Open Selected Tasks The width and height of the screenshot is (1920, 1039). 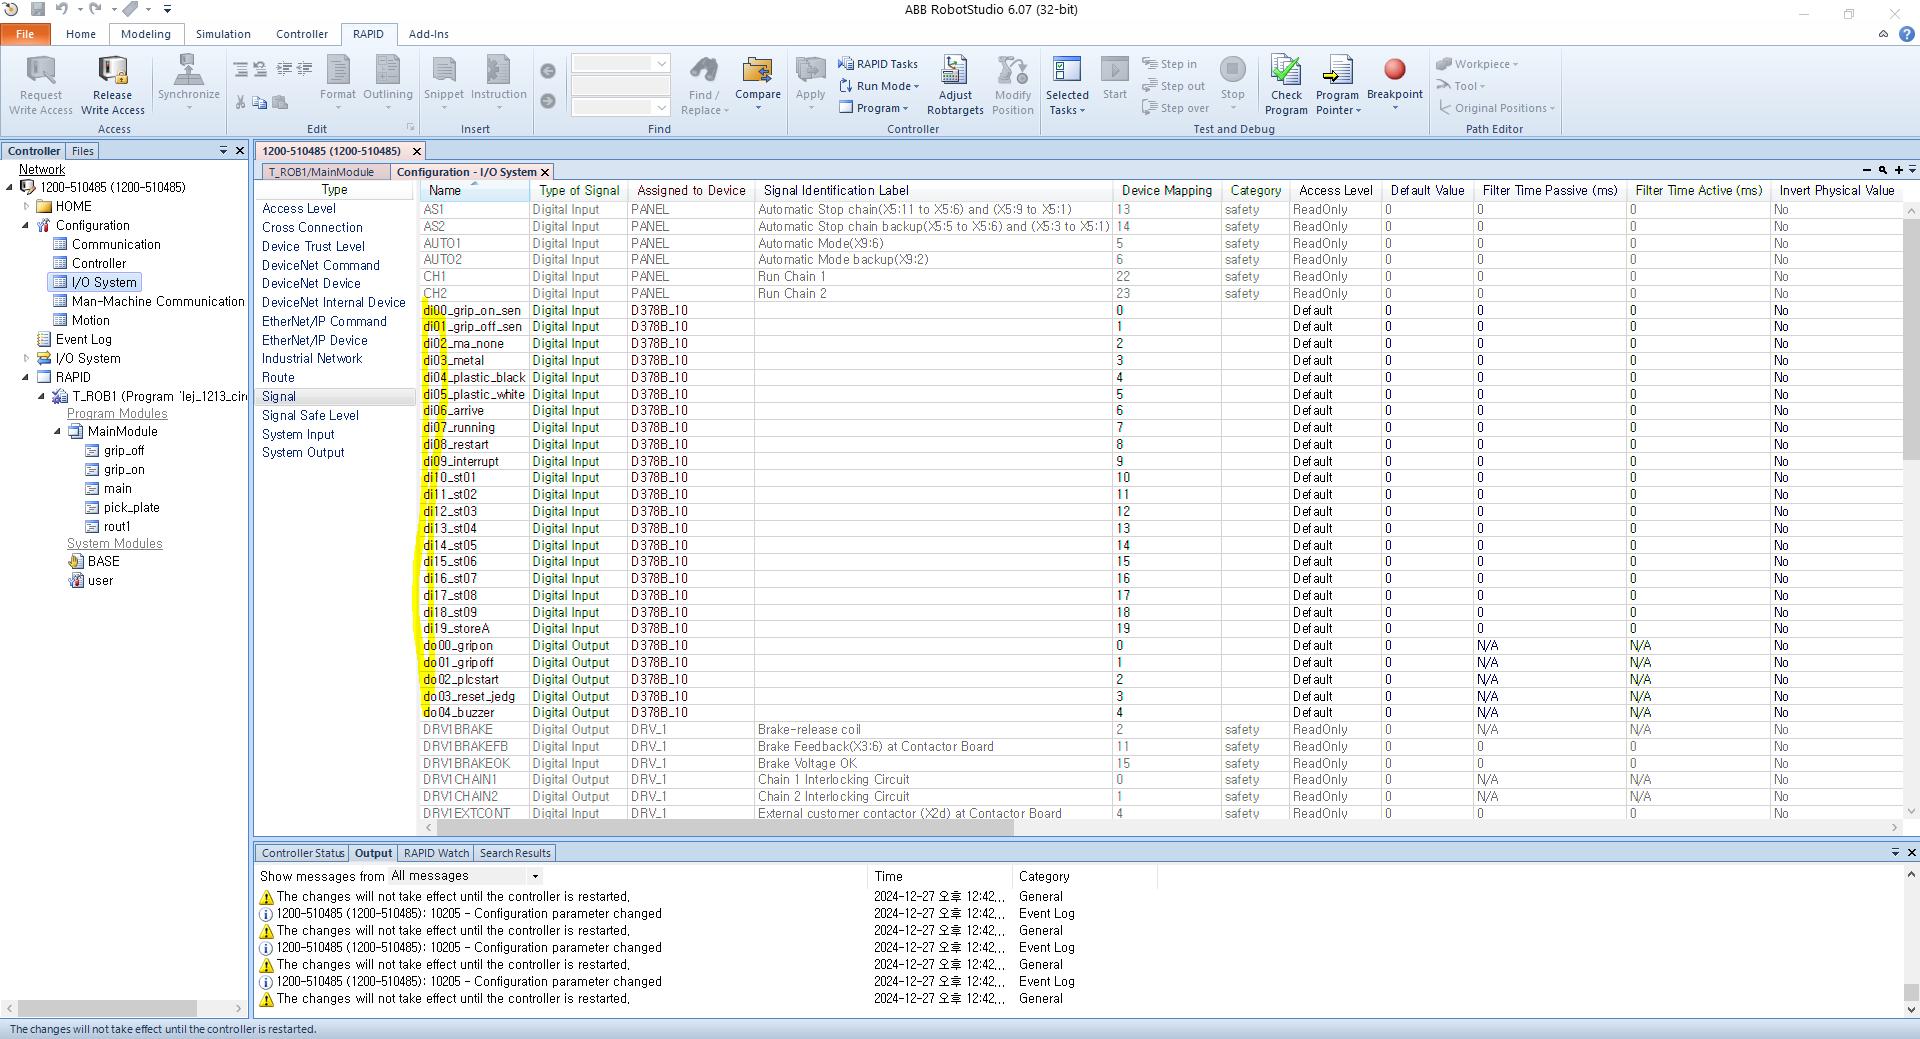pos(1067,86)
